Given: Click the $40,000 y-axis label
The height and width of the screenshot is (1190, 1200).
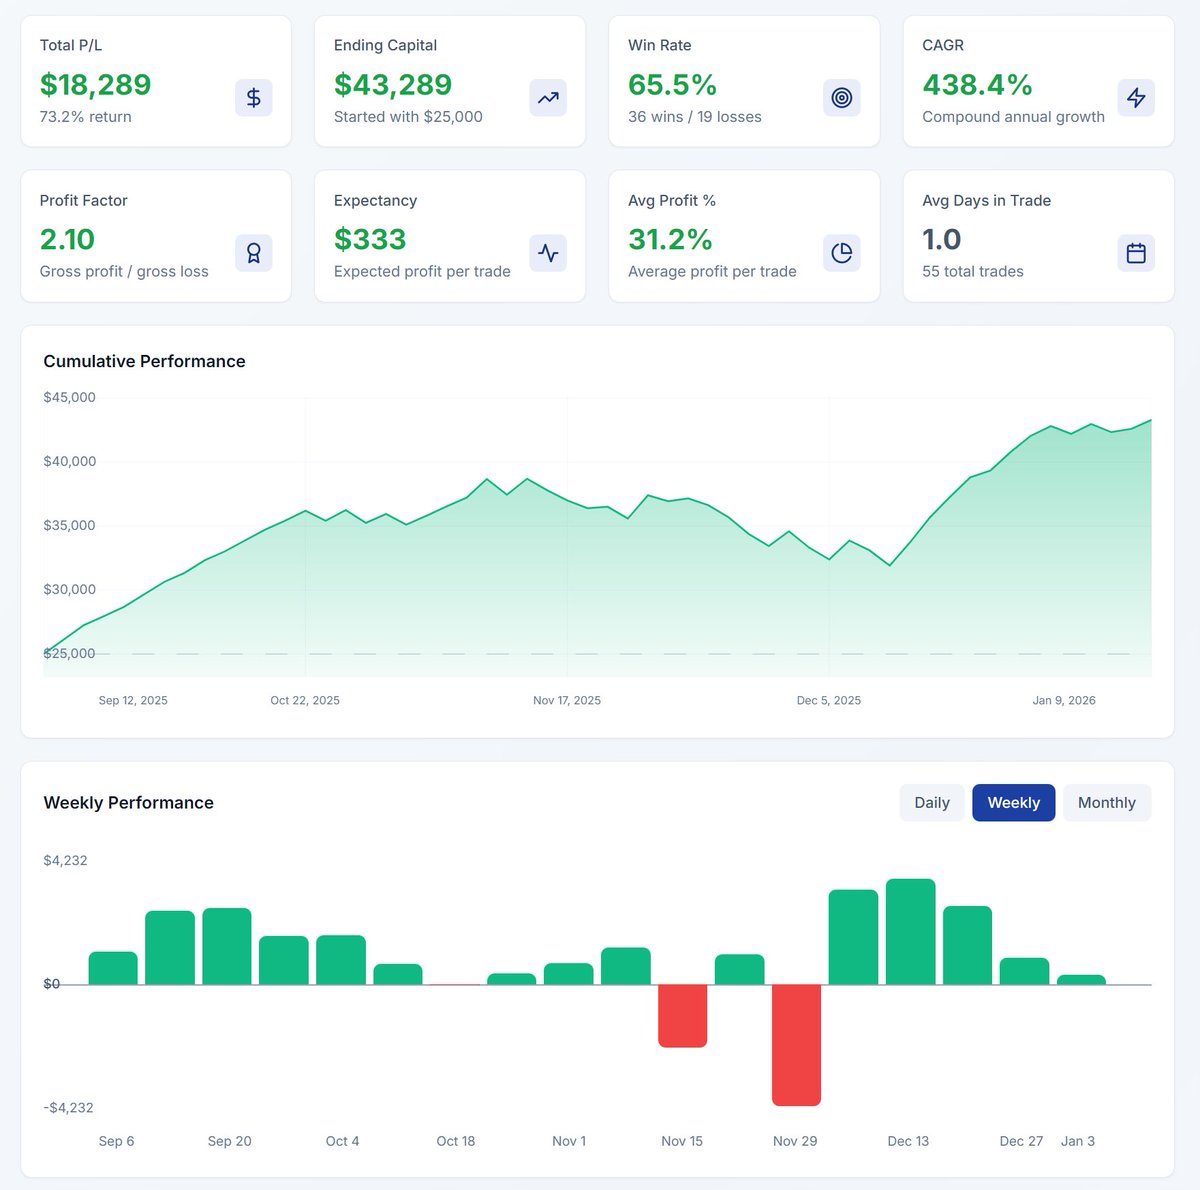Looking at the screenshot, I should point(70,462).
